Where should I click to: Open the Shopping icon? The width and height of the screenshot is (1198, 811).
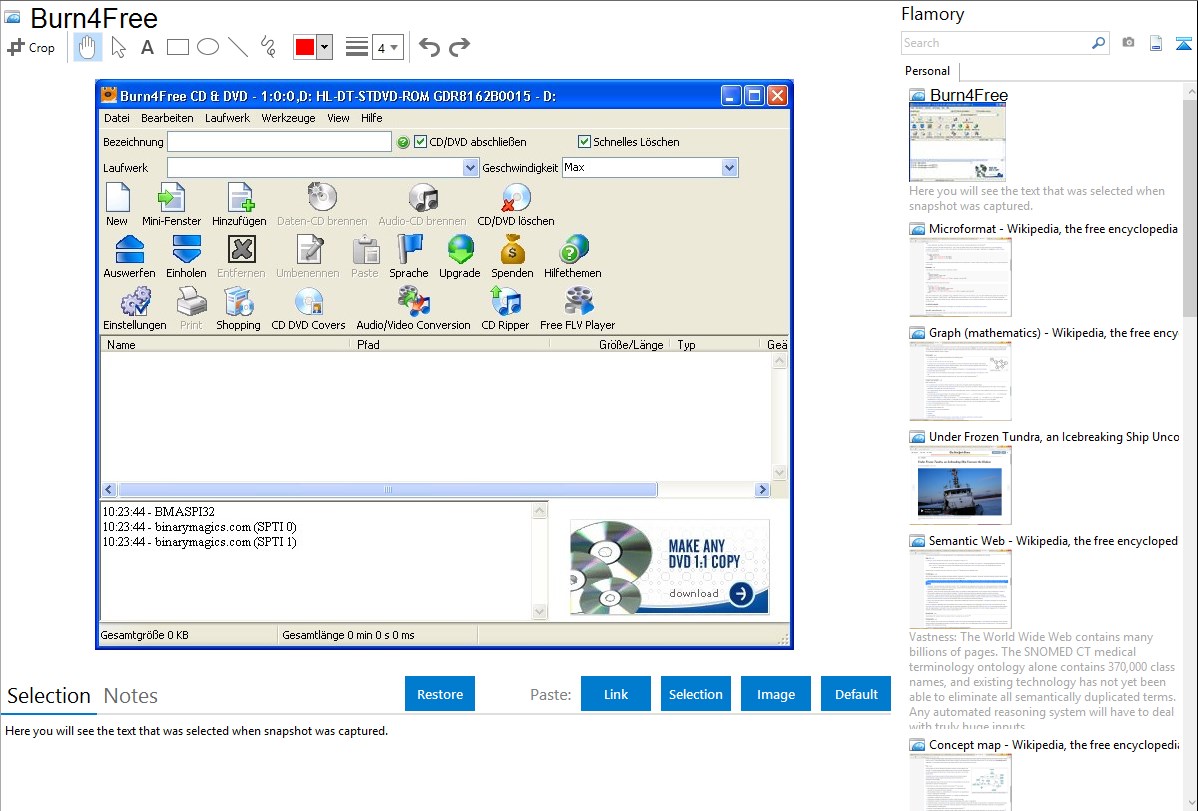click(x=238, y=309)
